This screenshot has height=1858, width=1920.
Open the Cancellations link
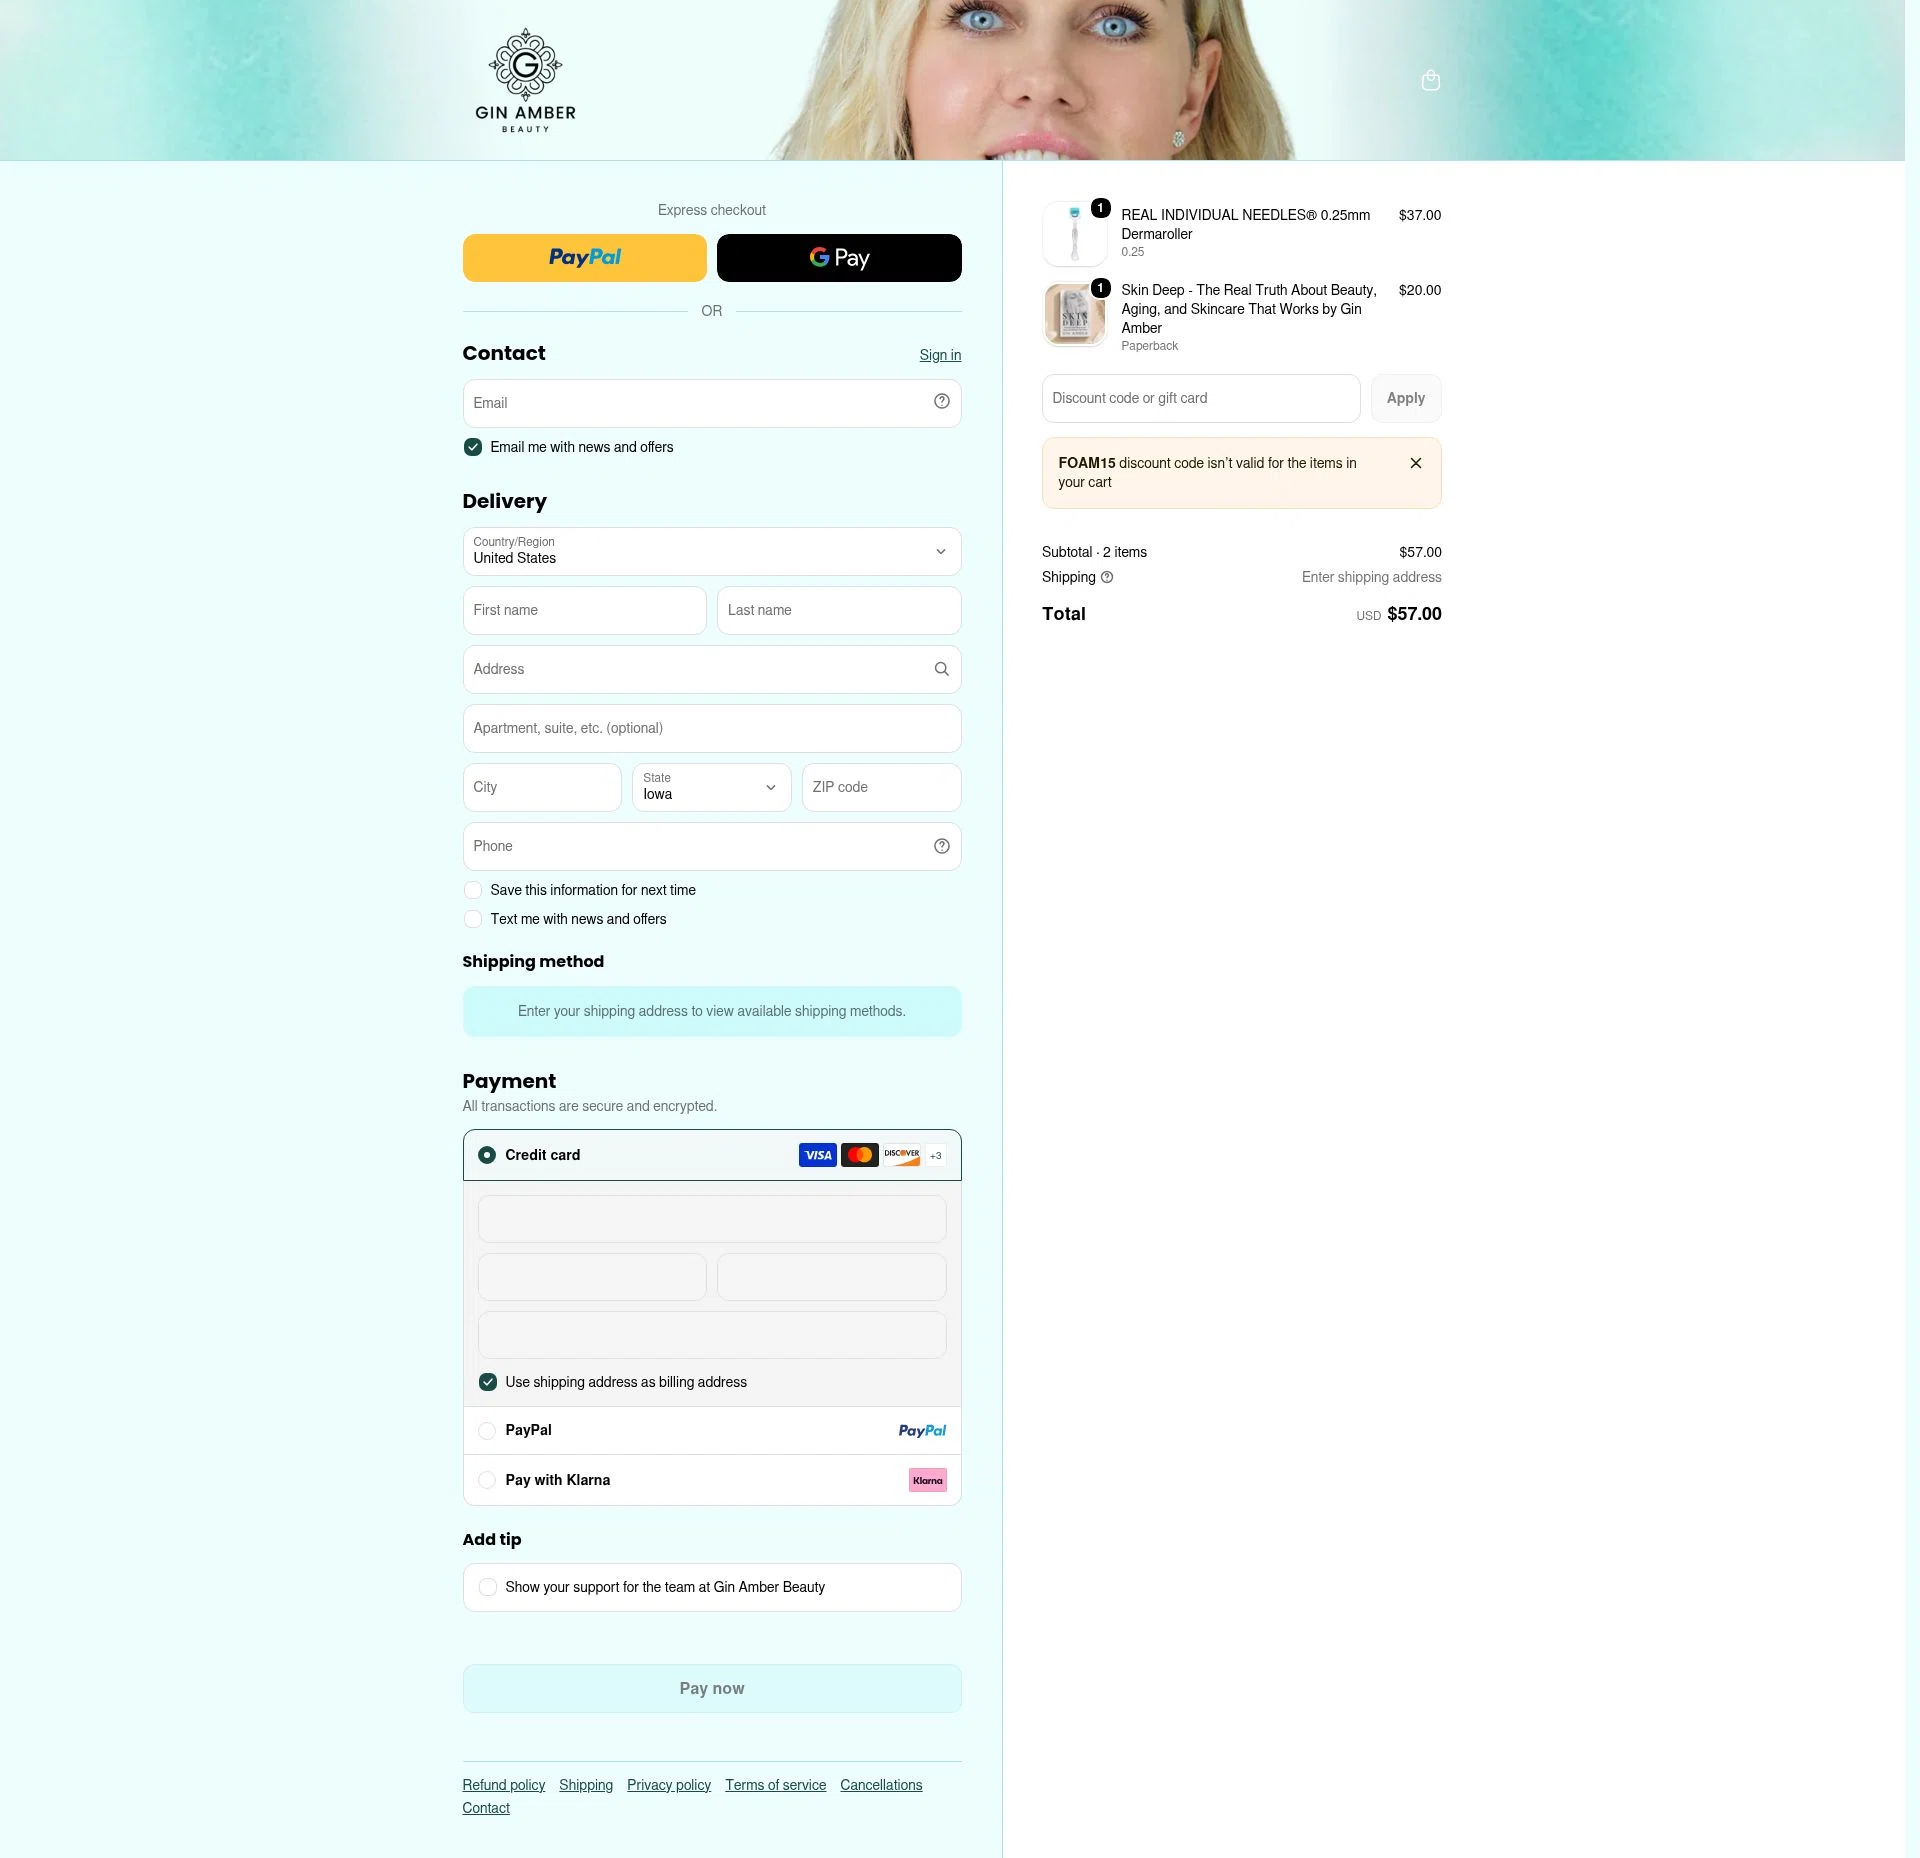pyautogui.click(x=881, y=1786)
